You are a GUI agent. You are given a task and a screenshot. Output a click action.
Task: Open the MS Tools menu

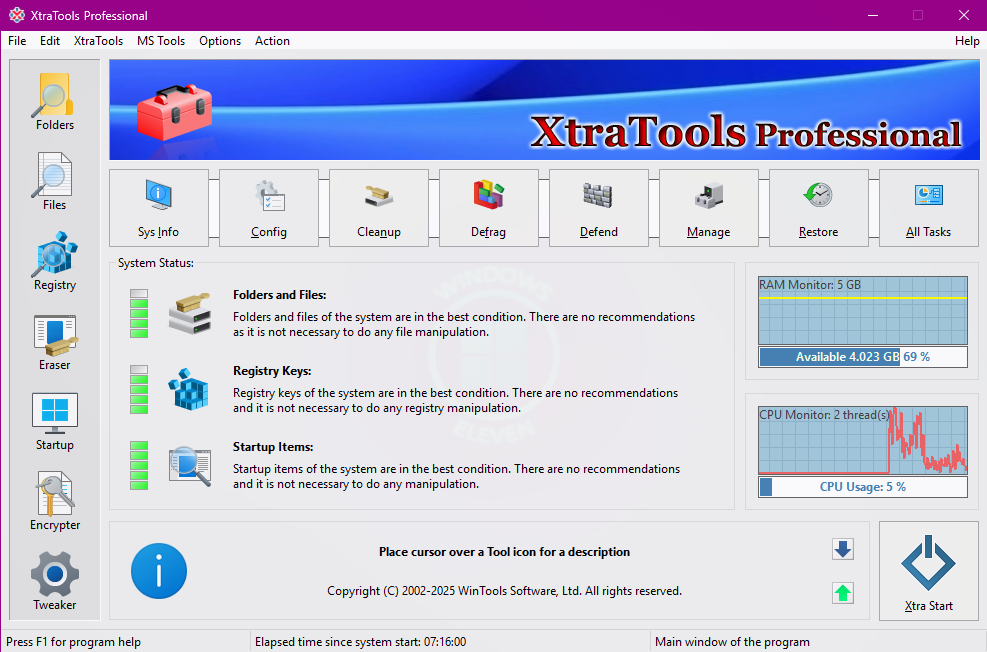click(161, 41)
